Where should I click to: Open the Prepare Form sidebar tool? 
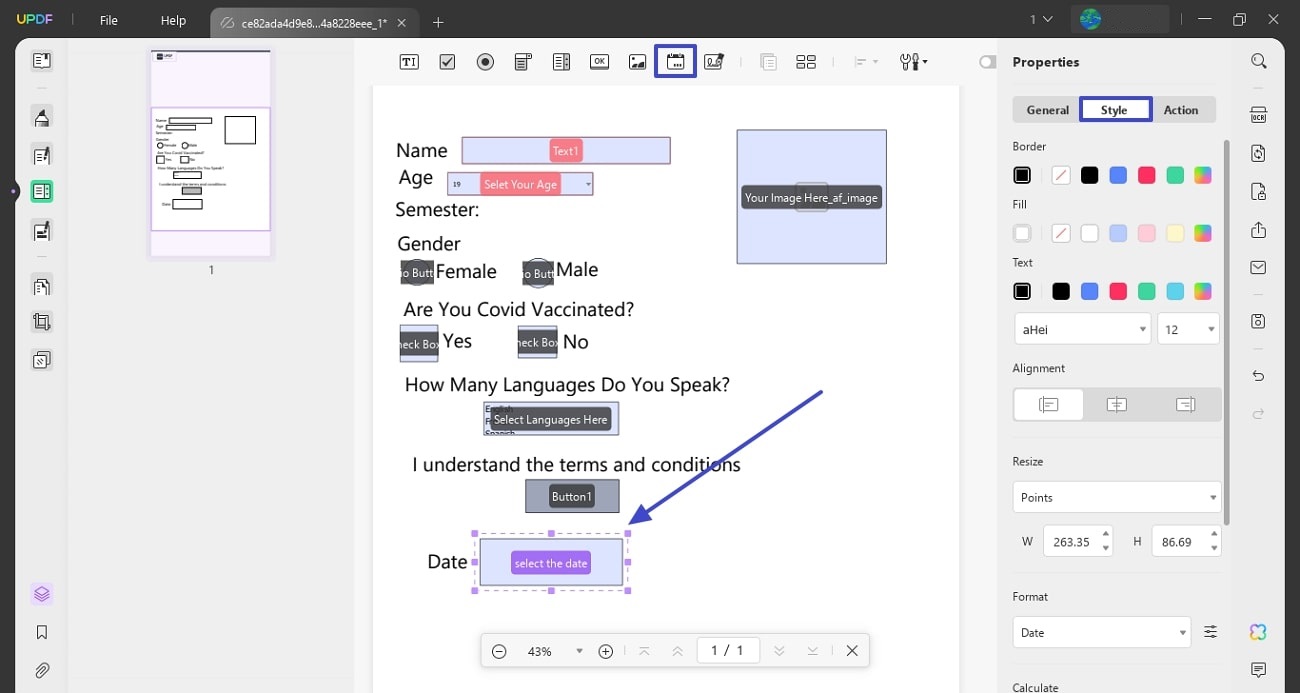(41, 191)
